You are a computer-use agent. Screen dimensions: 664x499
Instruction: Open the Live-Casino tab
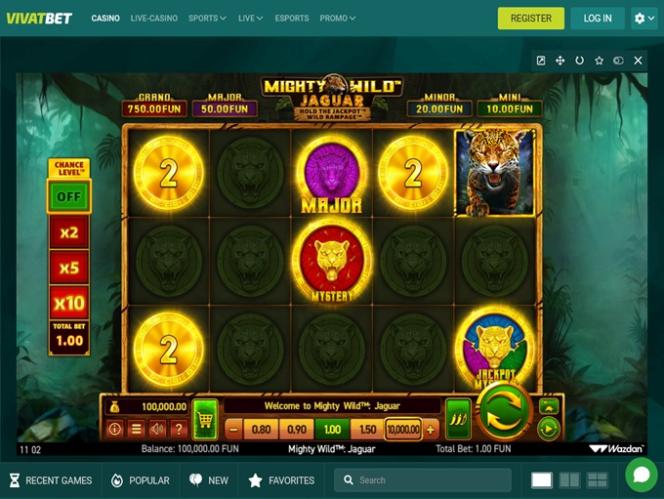(154, 18)
